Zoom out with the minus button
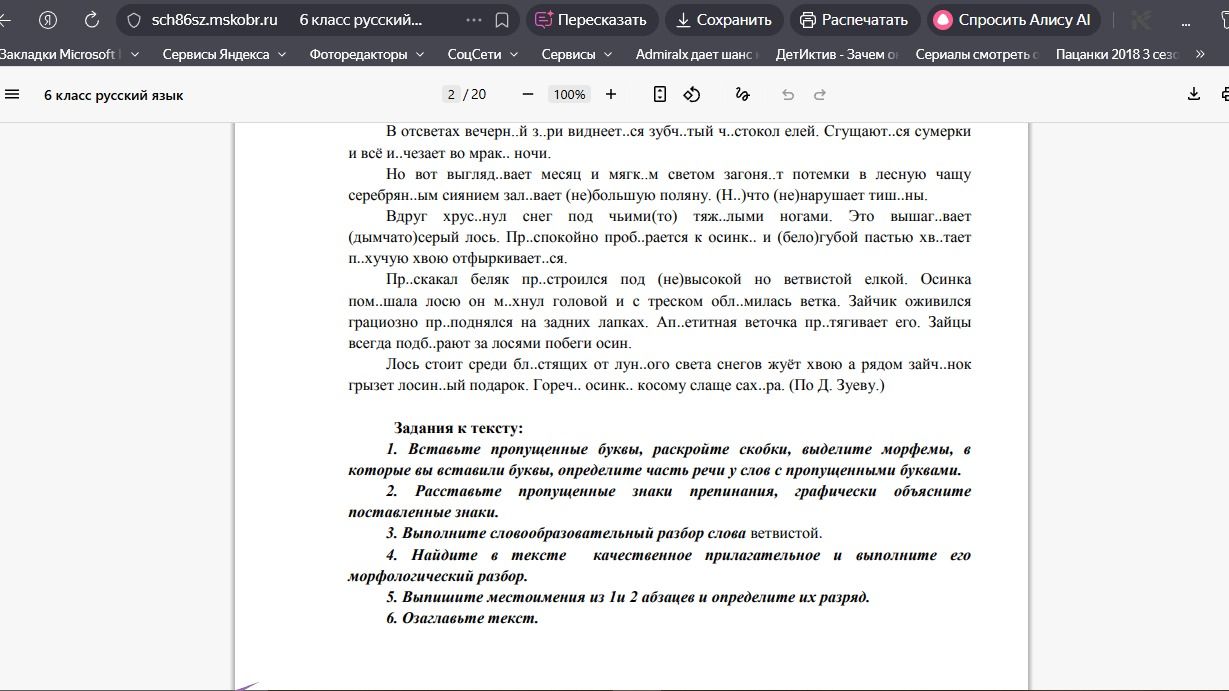Image resolution: width=1229 pixels, height=691 pixels. point(528,94)
